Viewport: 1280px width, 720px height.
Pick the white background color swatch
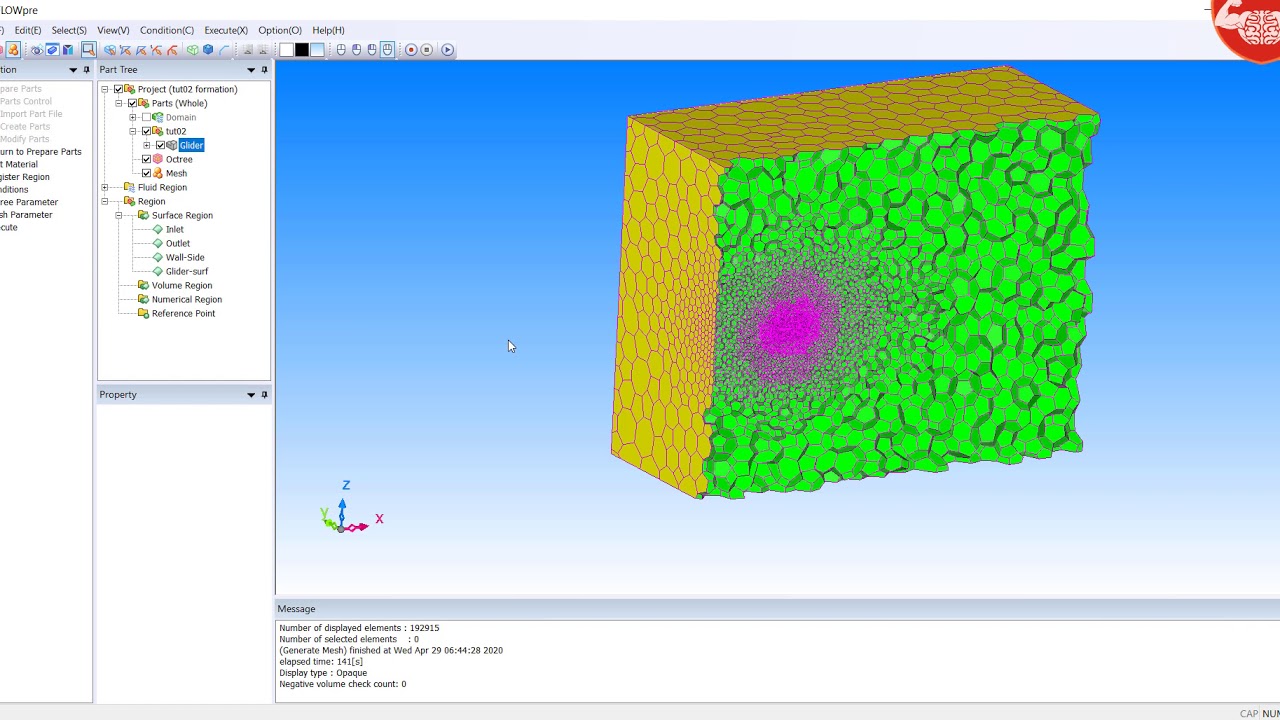[x=286, y=50]
